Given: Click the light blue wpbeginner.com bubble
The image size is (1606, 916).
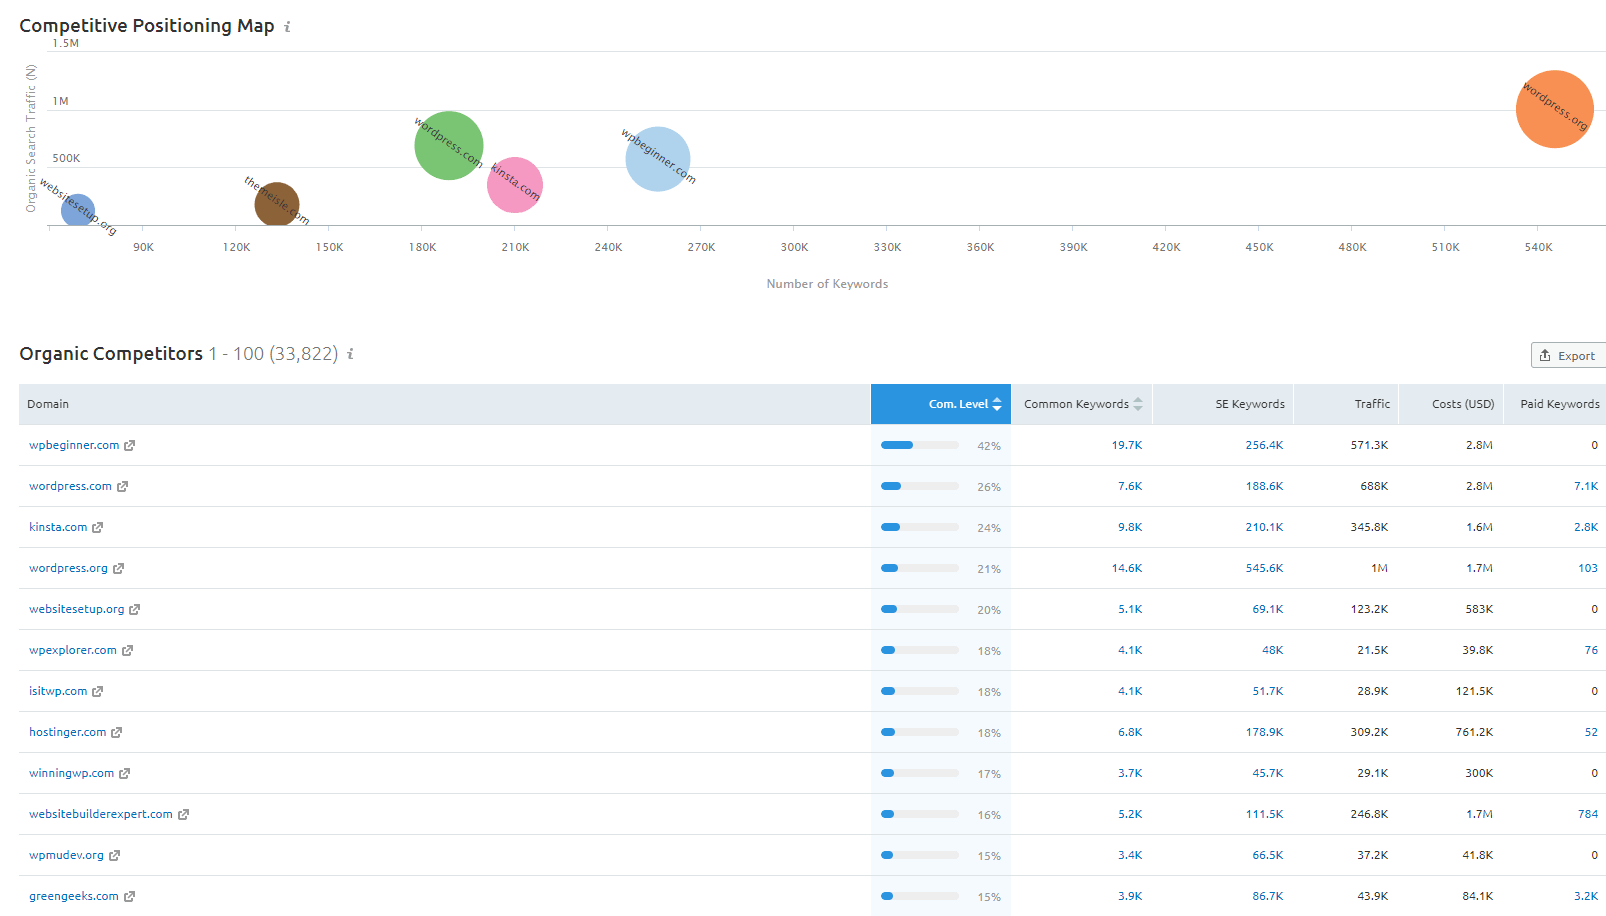Looking at the screenshot, I should [x=658, y=159].
